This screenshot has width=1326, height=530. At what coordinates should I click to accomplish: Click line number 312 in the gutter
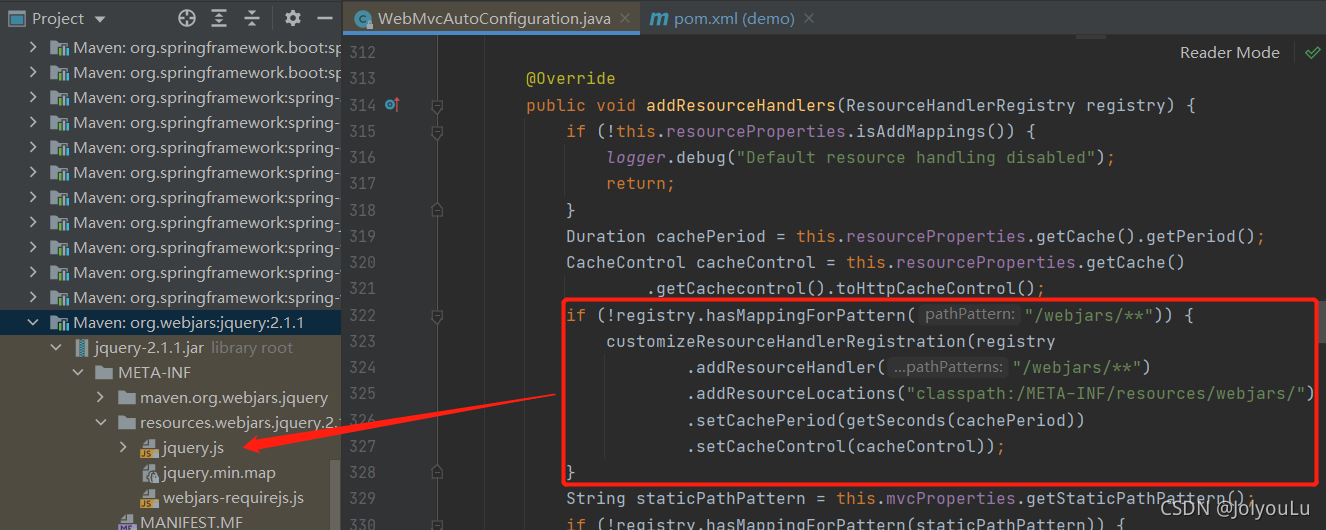click(x=362, y=53)
